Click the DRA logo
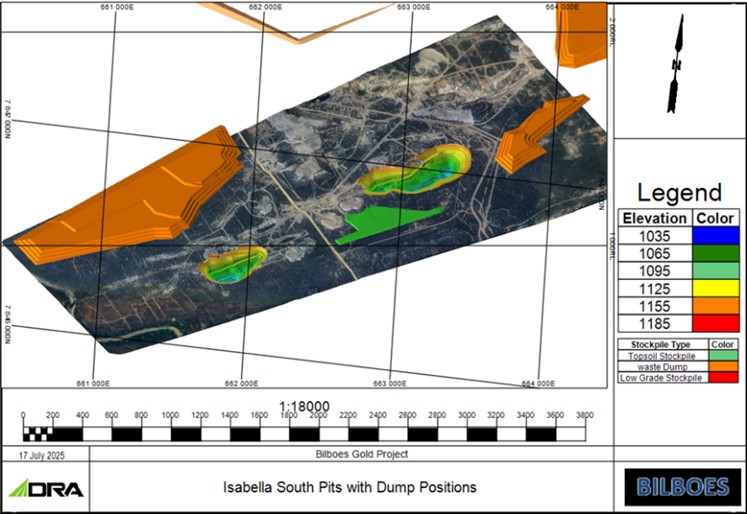 coord(46,488)
